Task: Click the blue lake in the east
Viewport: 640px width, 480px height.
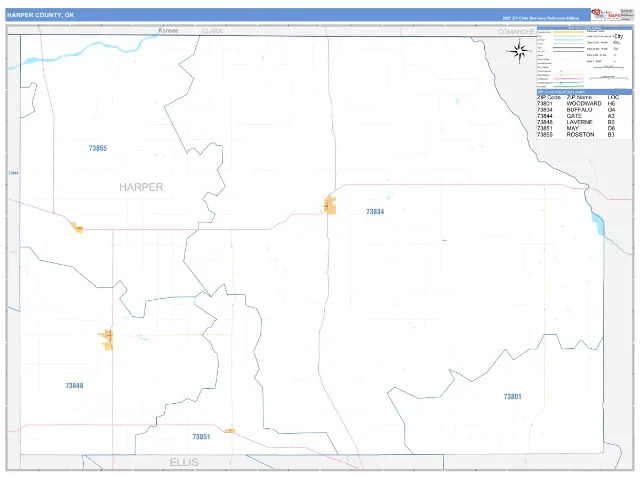Action: (x=598, y=224)
